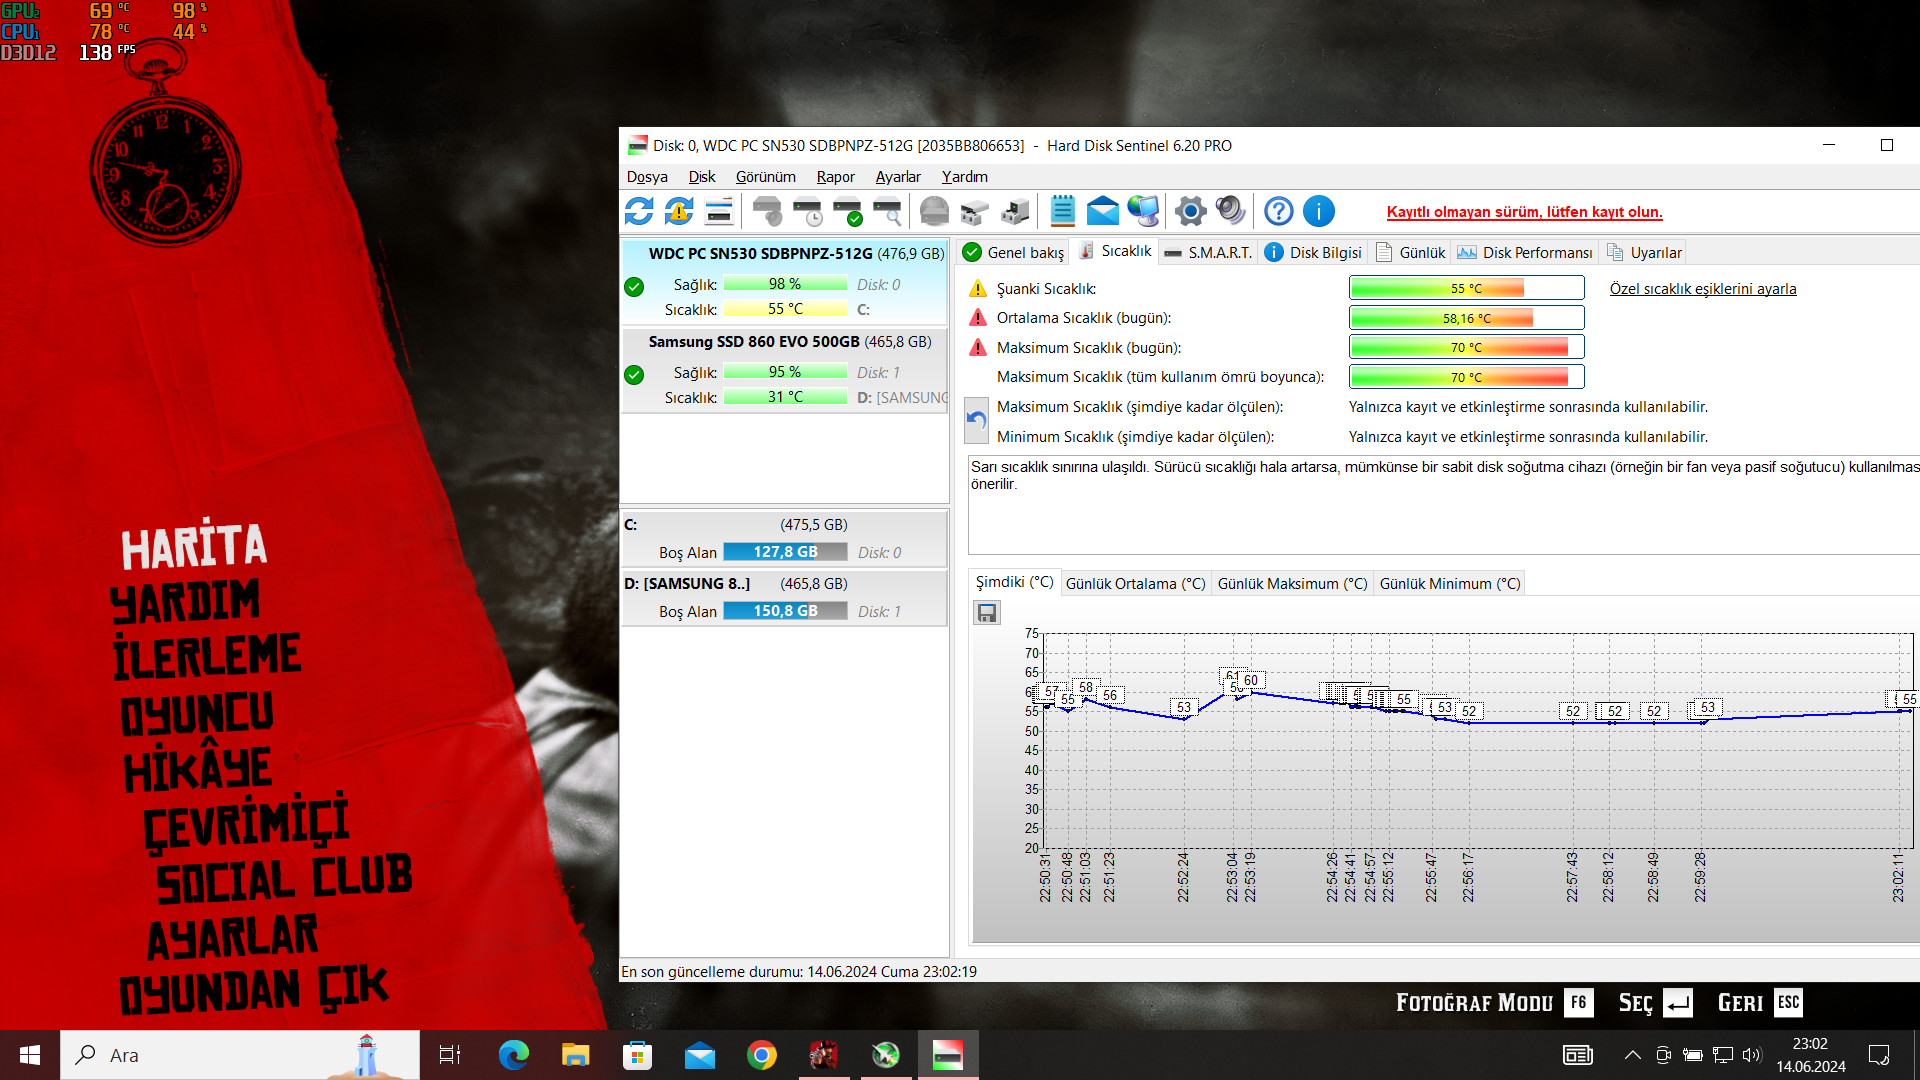Screen dimensions: 1920x1080
Task: Switch to the S.M.A.R.T. tab
Action: (1208, 253)
